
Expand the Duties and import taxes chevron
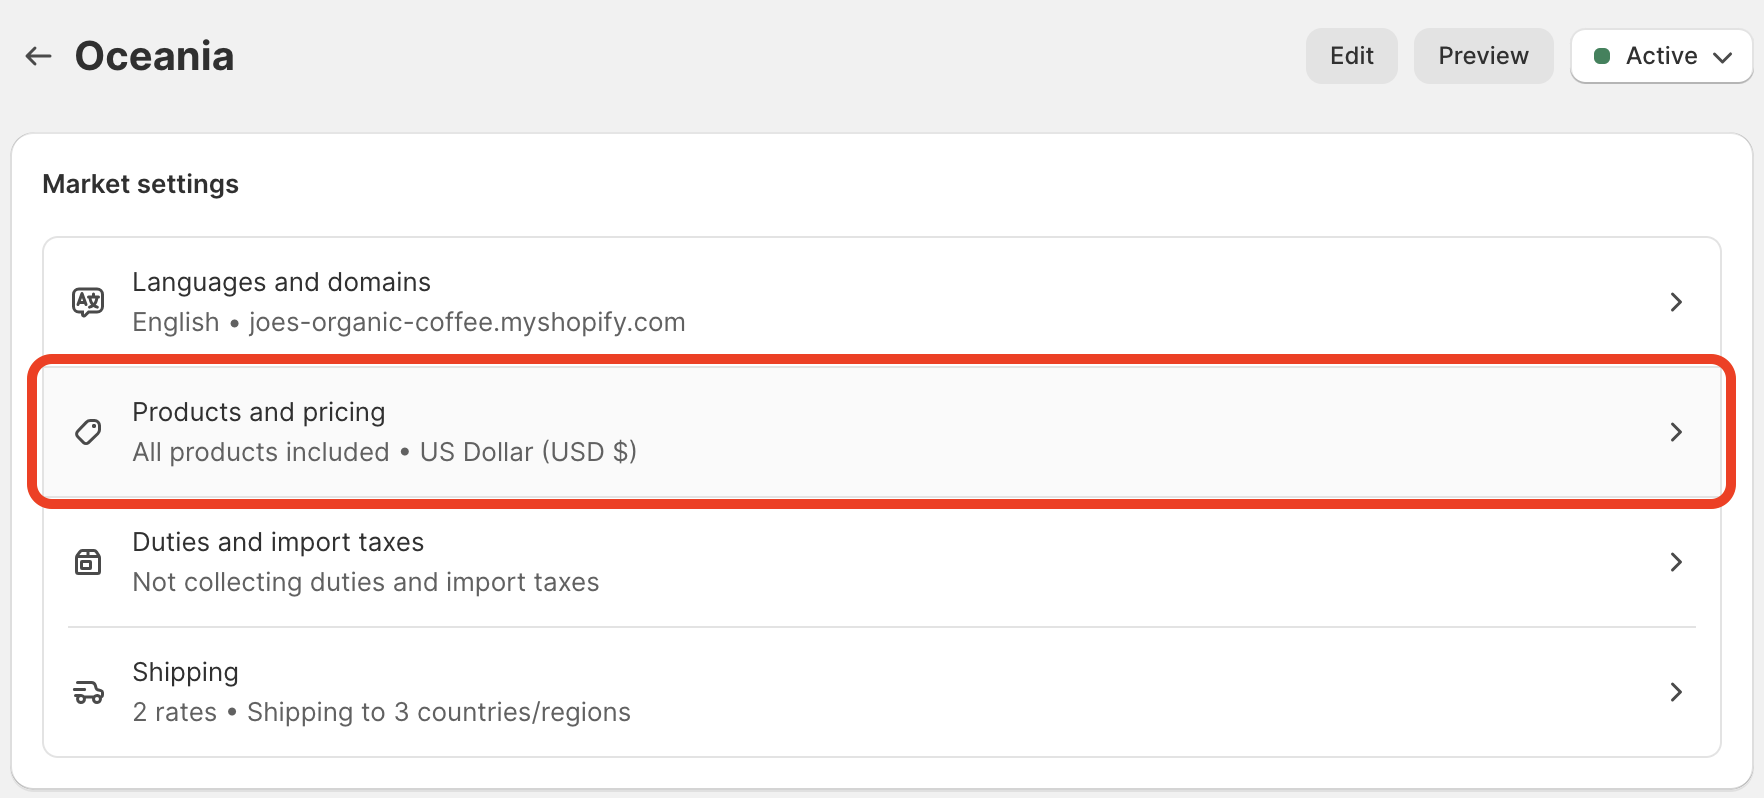[1676, 562]
